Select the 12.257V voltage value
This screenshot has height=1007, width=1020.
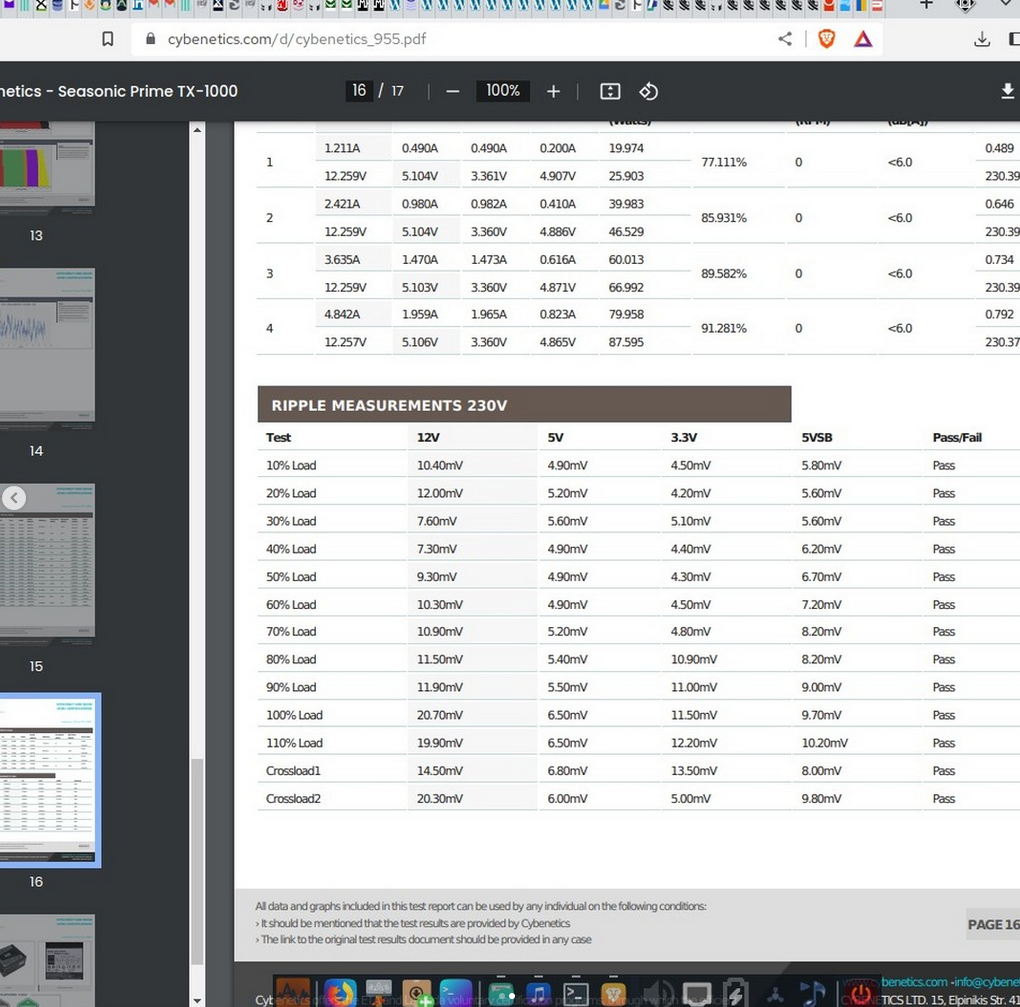(345, 342)
